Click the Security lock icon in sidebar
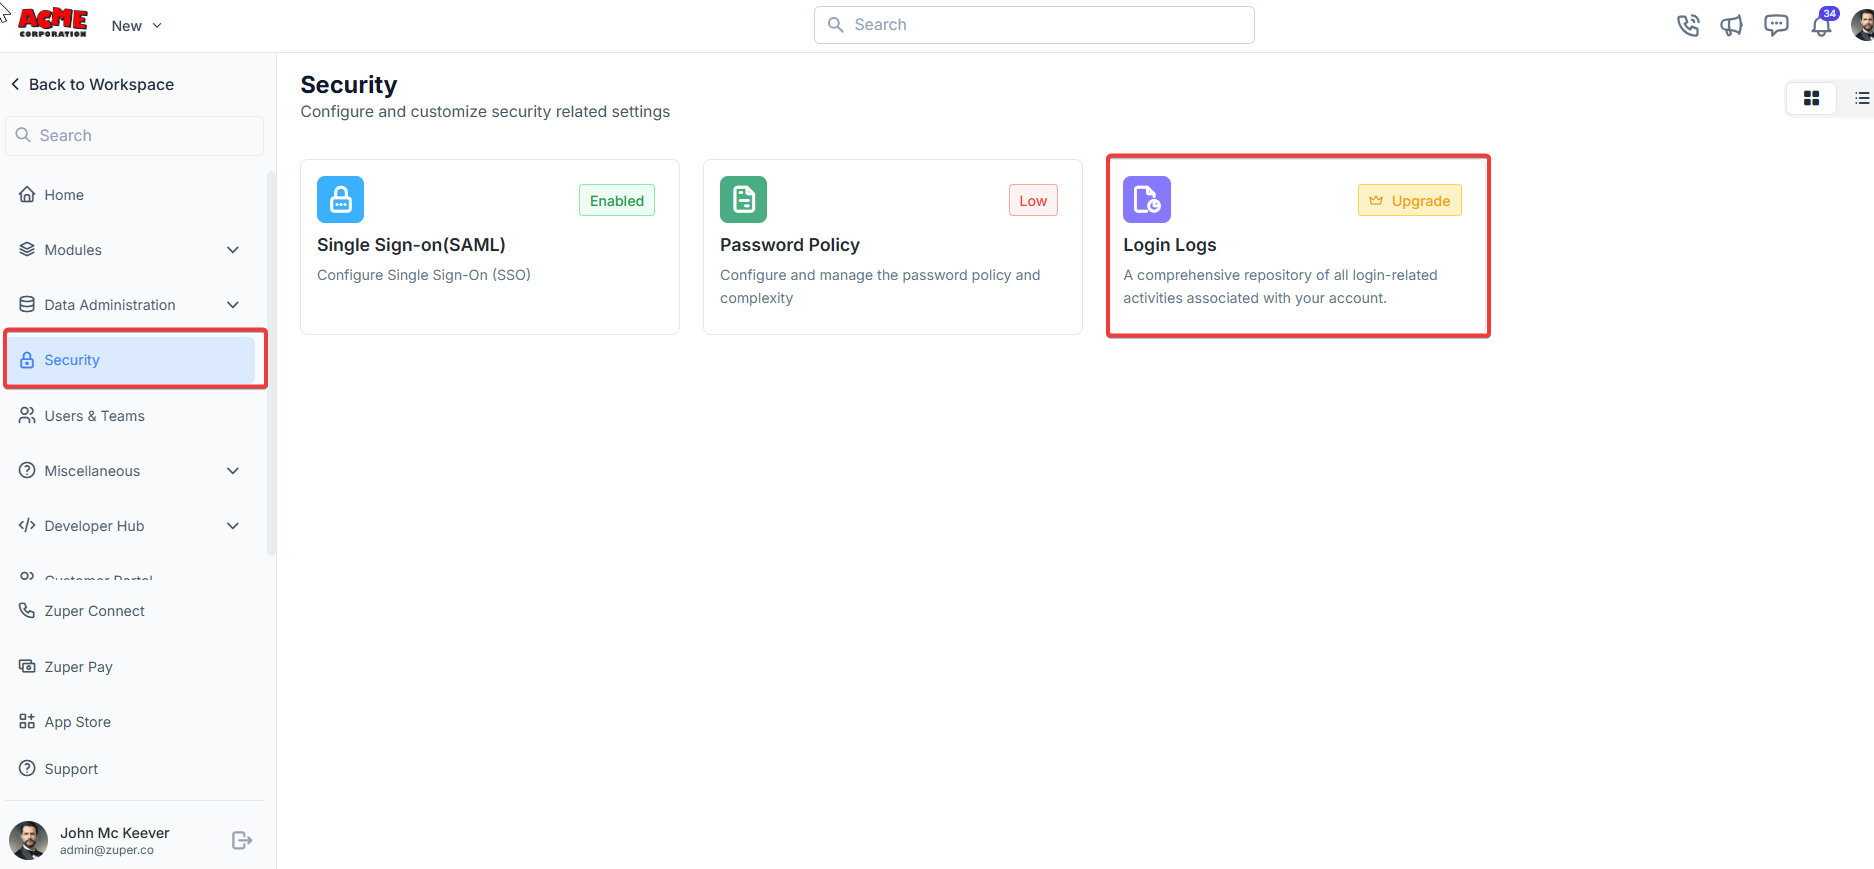 tap(27, 360)
